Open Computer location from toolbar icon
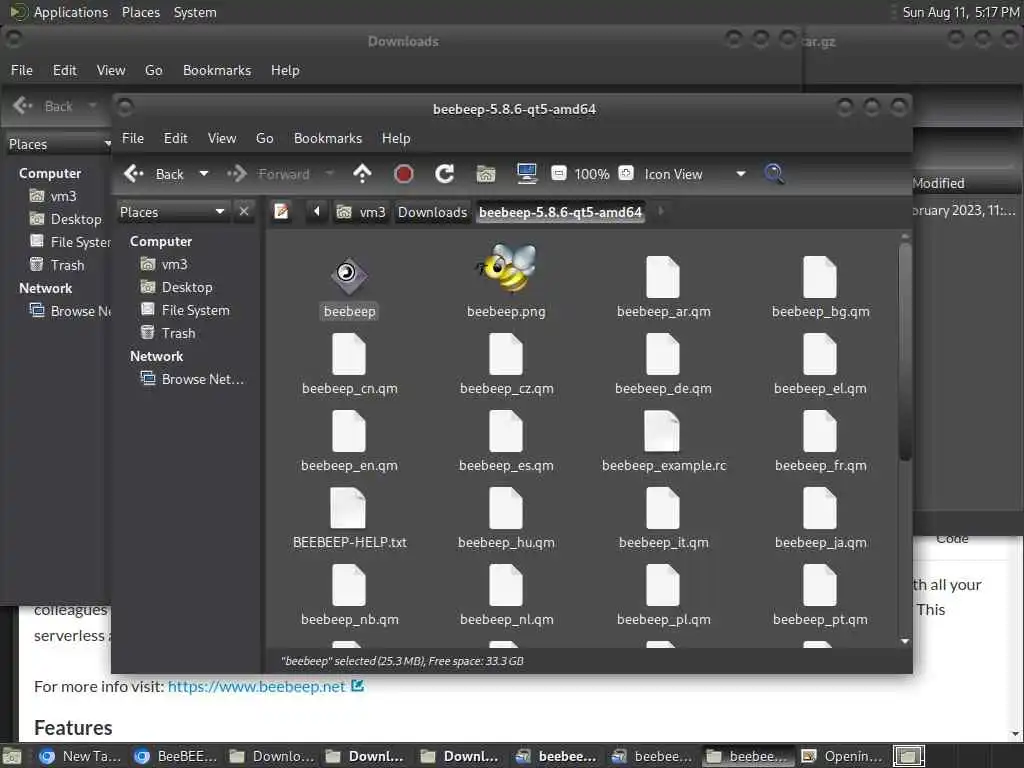Image resolution: width=1024 pixels, height=768 pixels. click(526, 174)
